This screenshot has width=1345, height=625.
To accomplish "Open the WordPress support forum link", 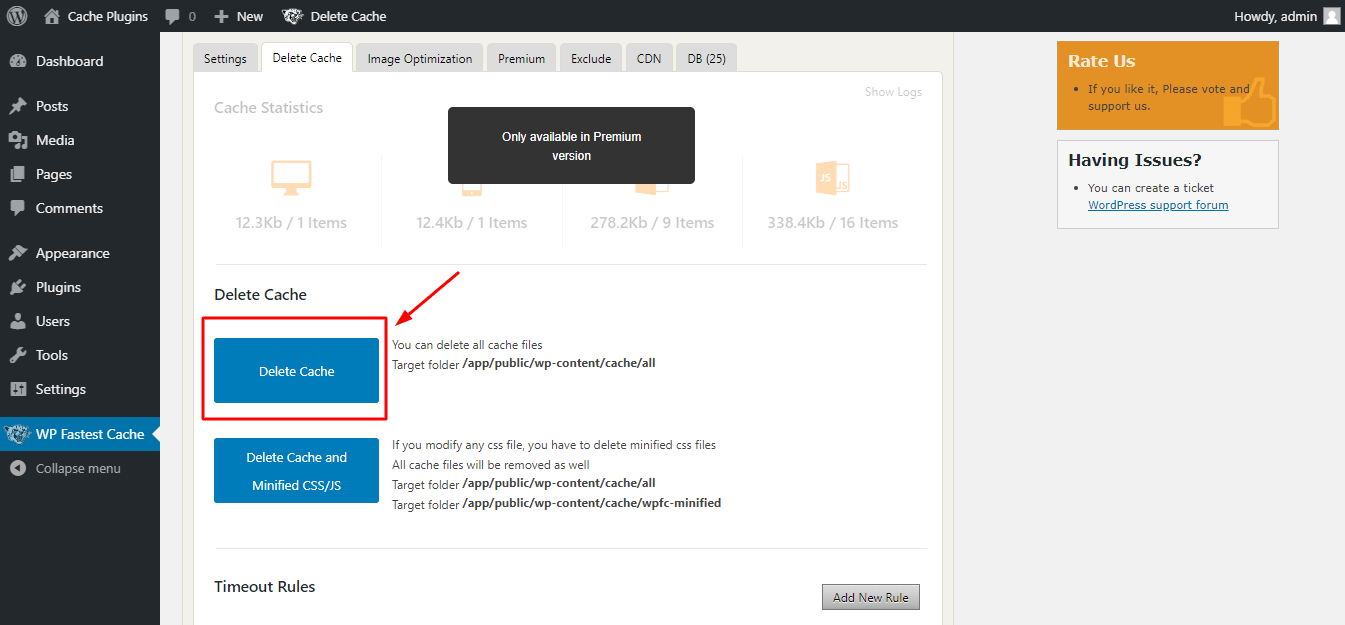I will pyautogui.click(x=1158, y=205).
